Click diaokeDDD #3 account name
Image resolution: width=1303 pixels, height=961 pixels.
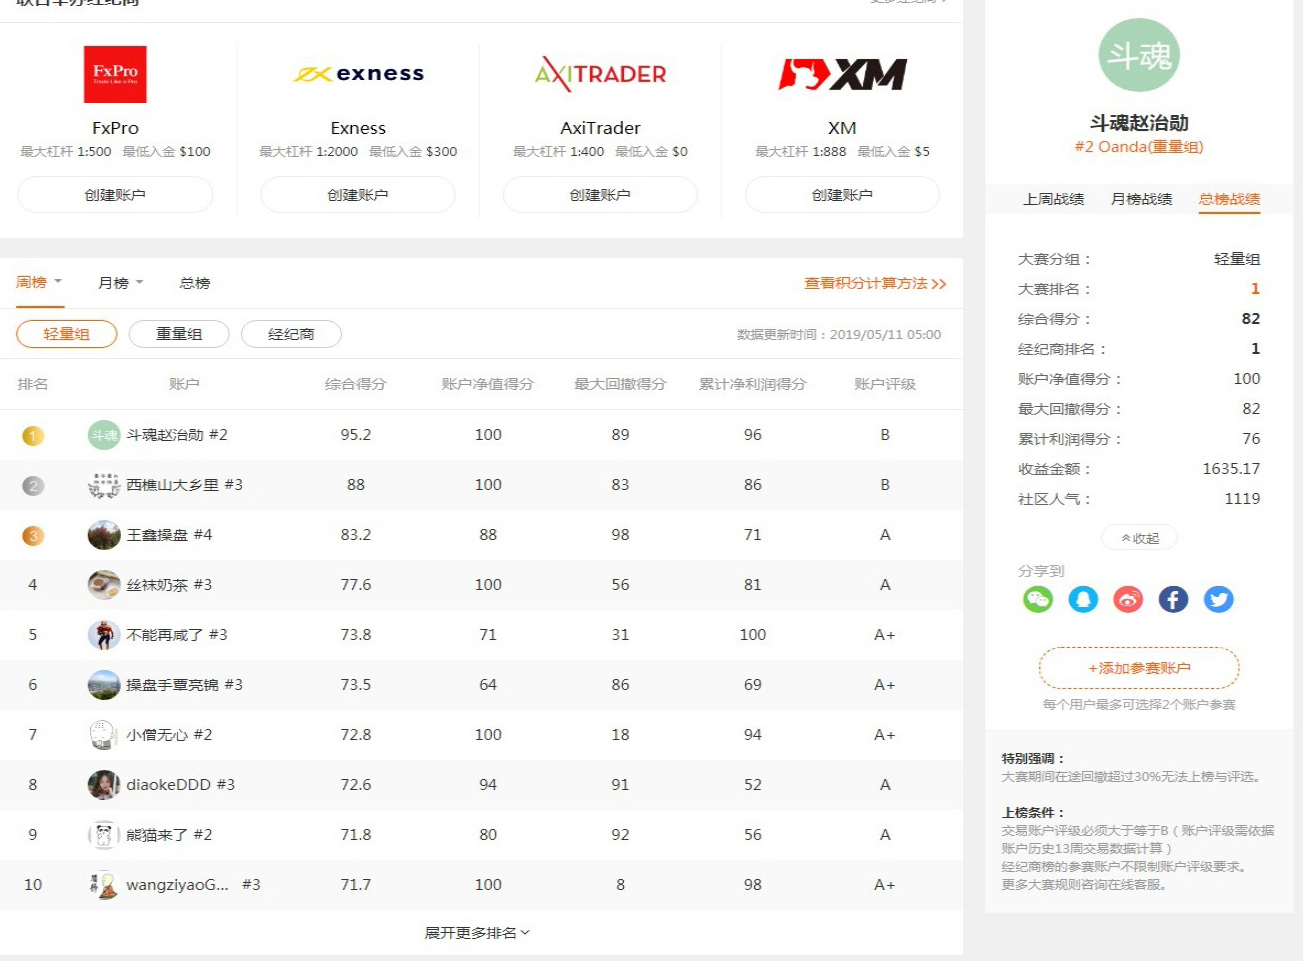[181, 785]
